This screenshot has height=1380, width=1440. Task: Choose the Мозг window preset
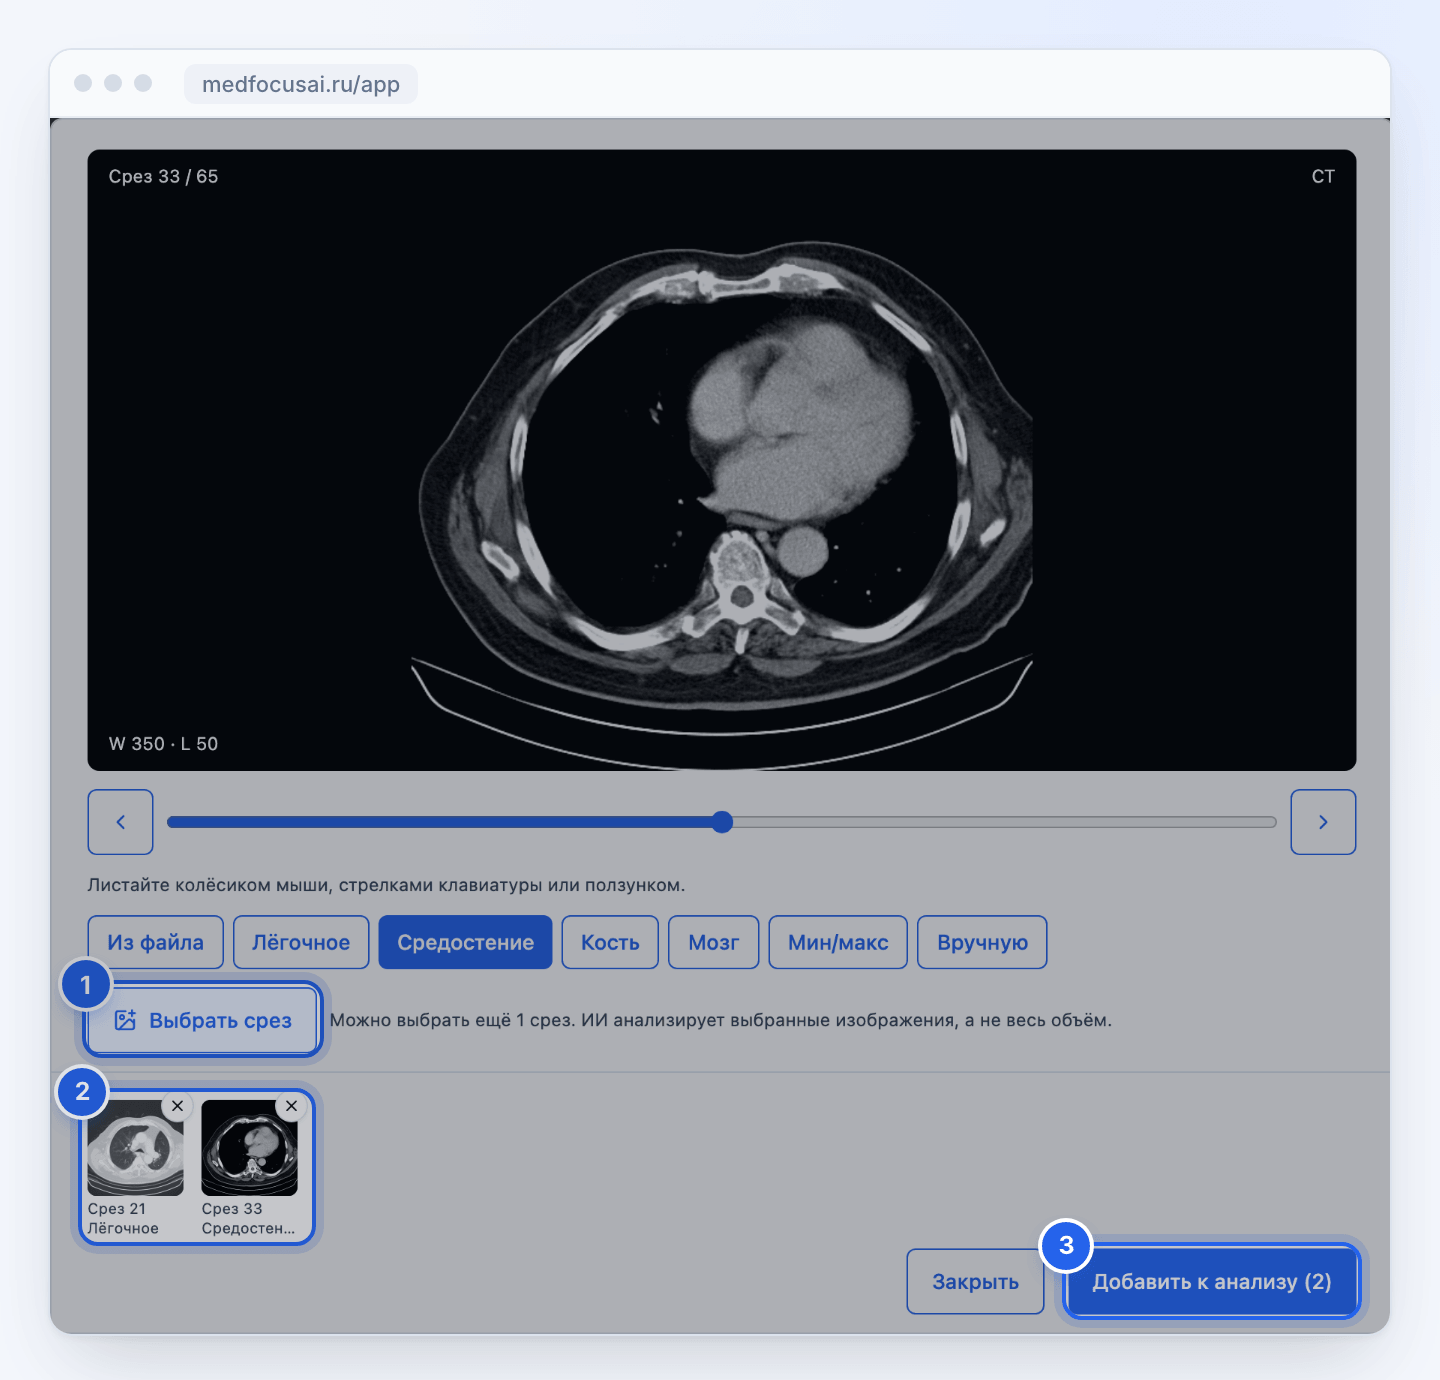(x=714, y=942)
